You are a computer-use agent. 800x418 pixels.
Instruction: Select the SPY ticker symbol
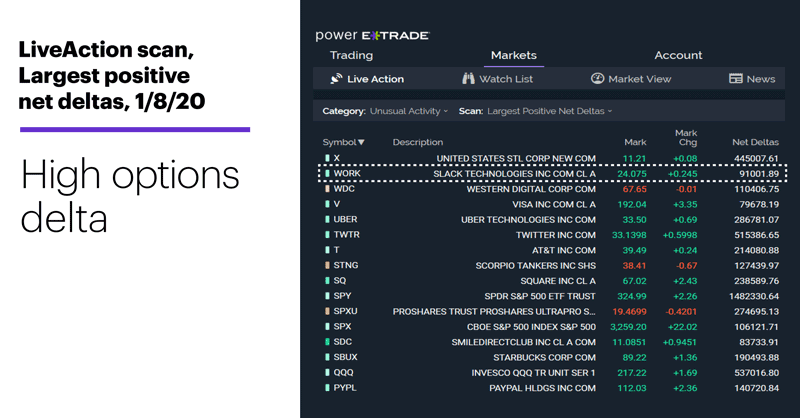[342, 296]
